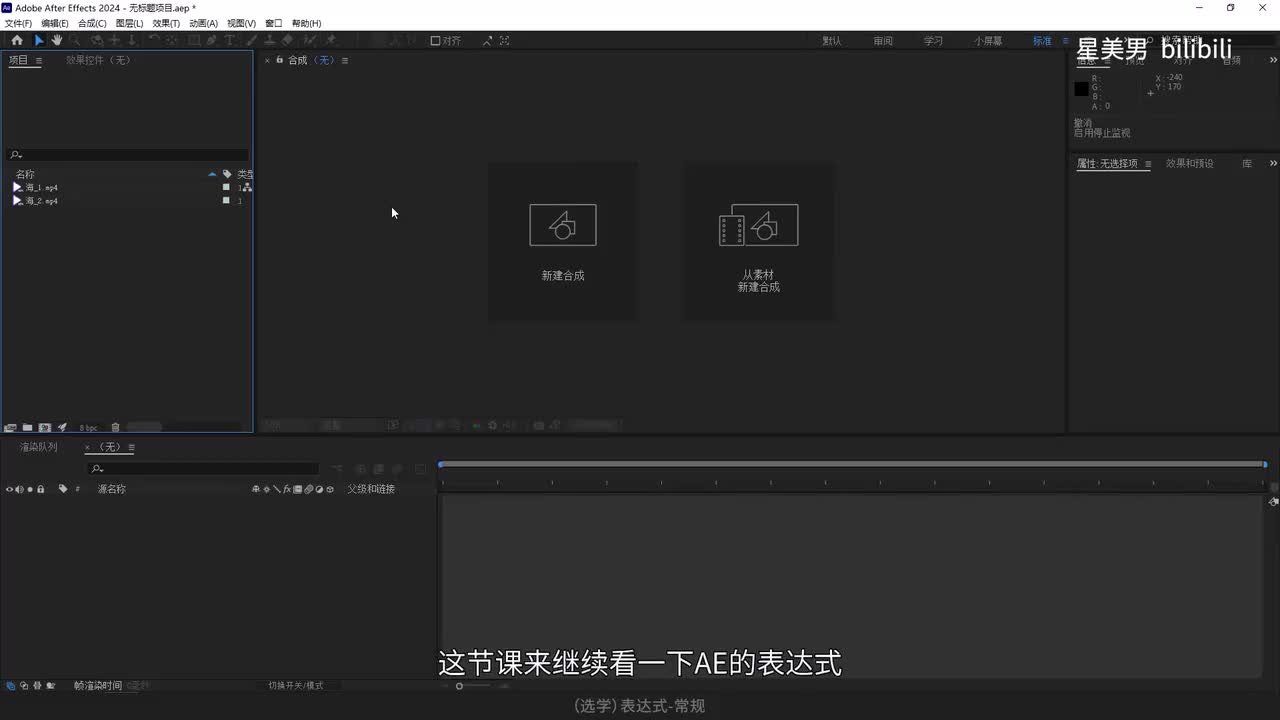Select the Horizontal Type tool
The image size is (1280, 720).
[x=230, y=40]
